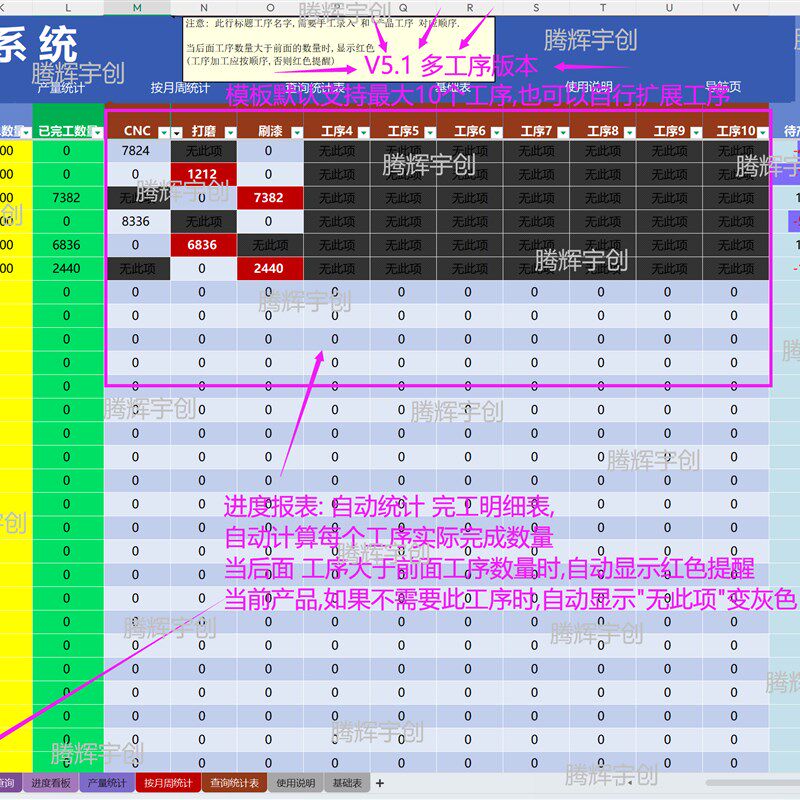Image resolution: width=800 pixels, height=800 pixels.
Task: Select 无此项 cell under 工序10 in 8336 row
Action: coord(736,221)
